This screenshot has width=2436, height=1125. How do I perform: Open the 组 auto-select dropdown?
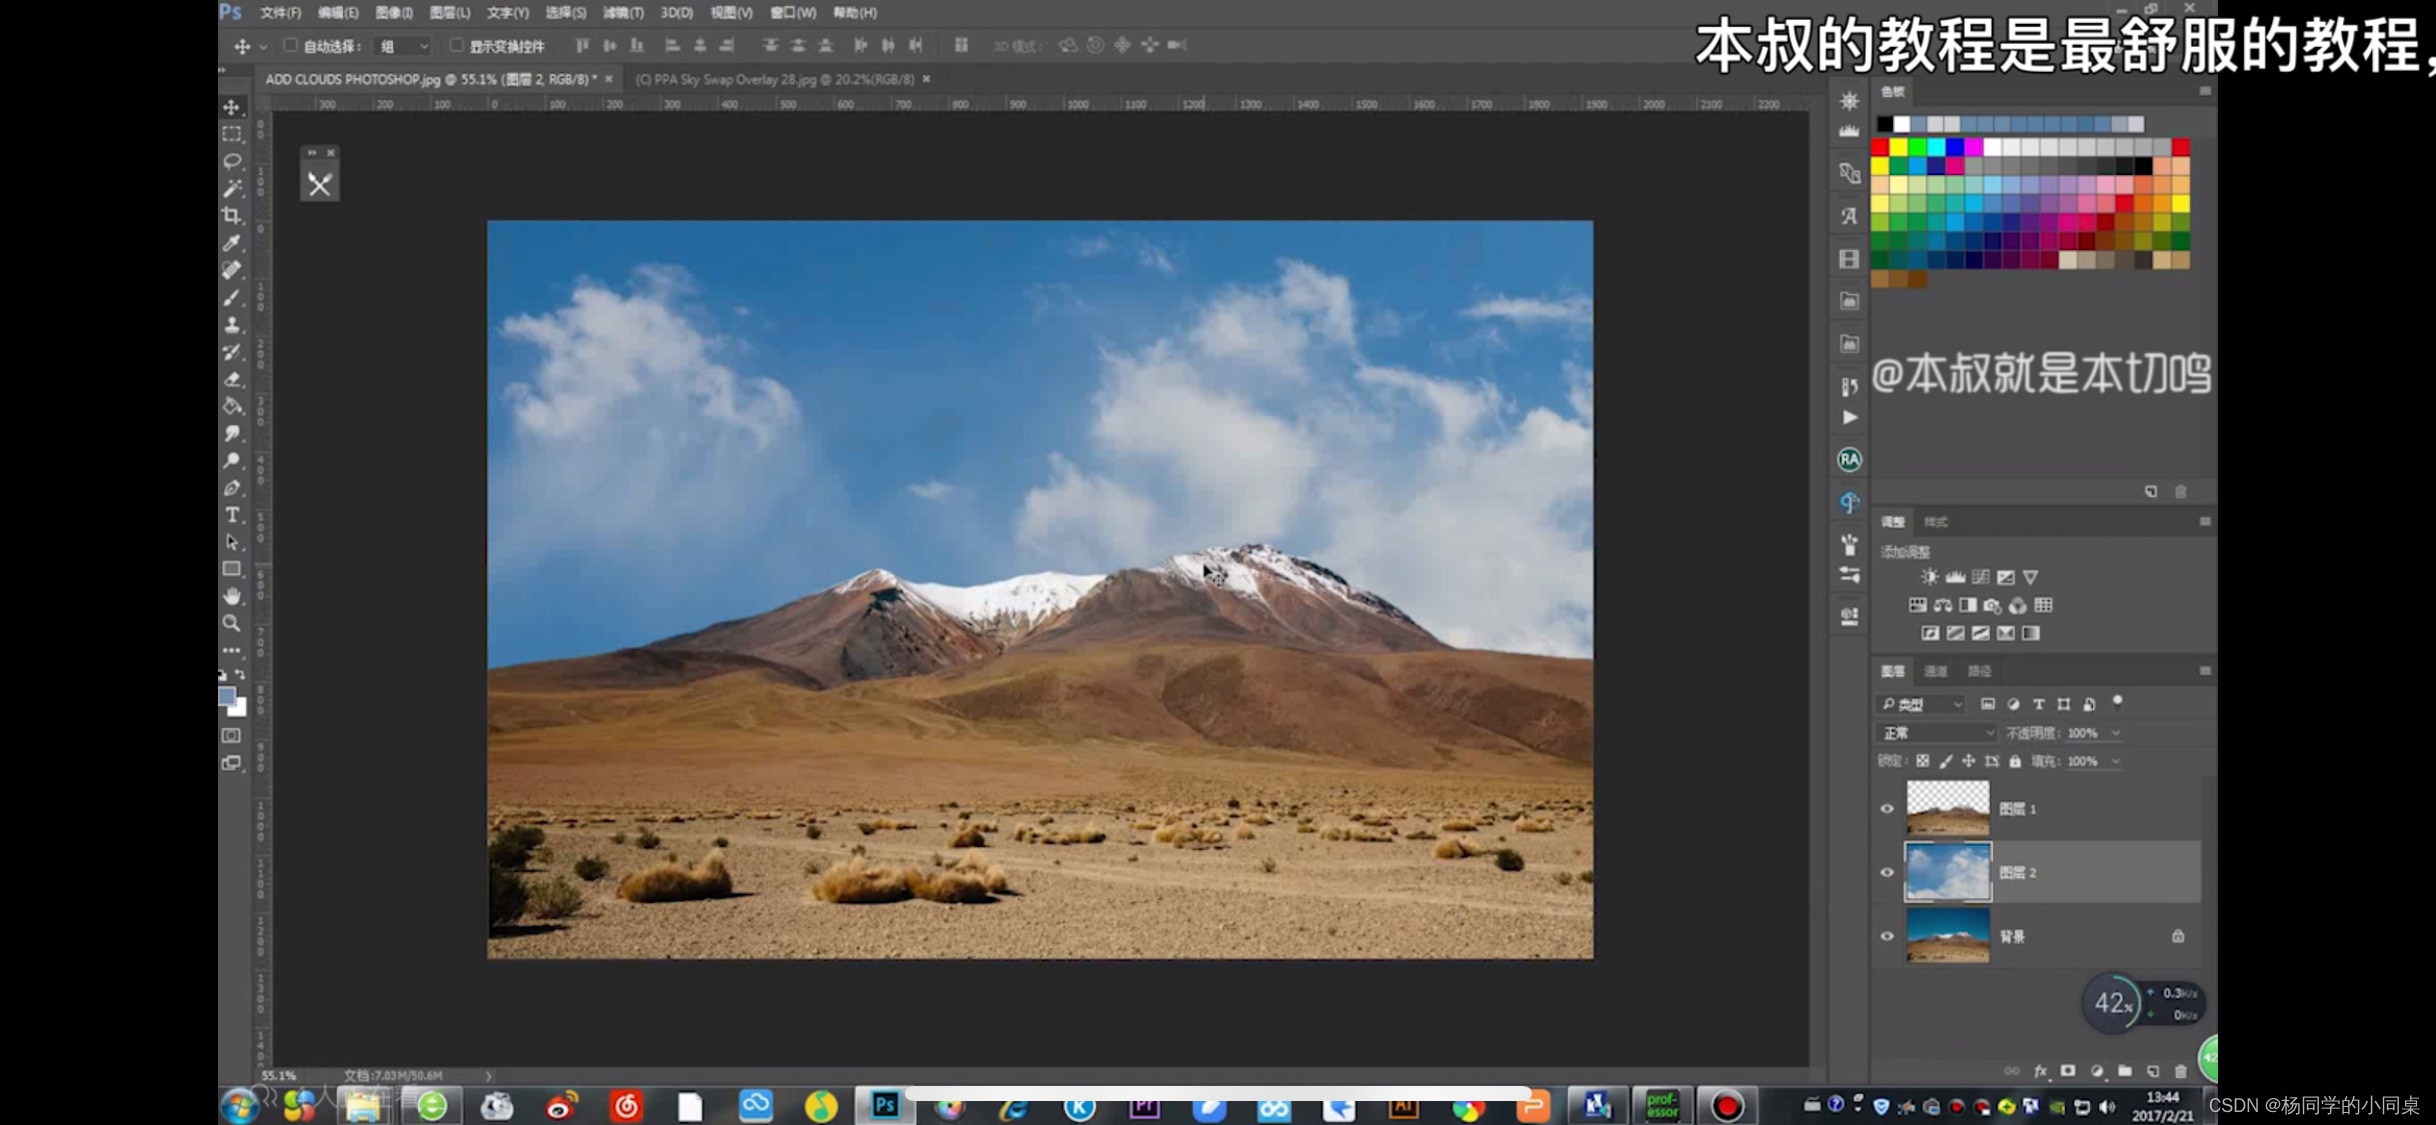click(403, 46)
